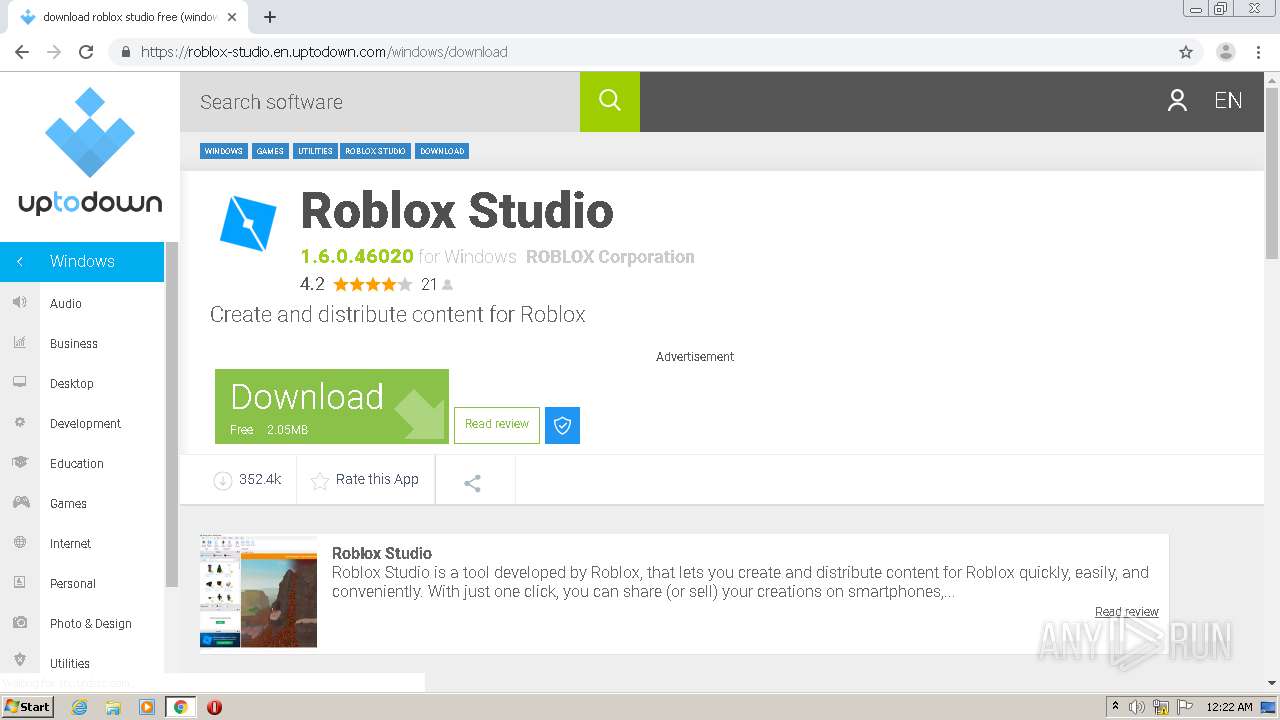Viewport: 1280px width, 720px height.
Task: Click the Desktop category monitor icon
Action: pos(19,383)
